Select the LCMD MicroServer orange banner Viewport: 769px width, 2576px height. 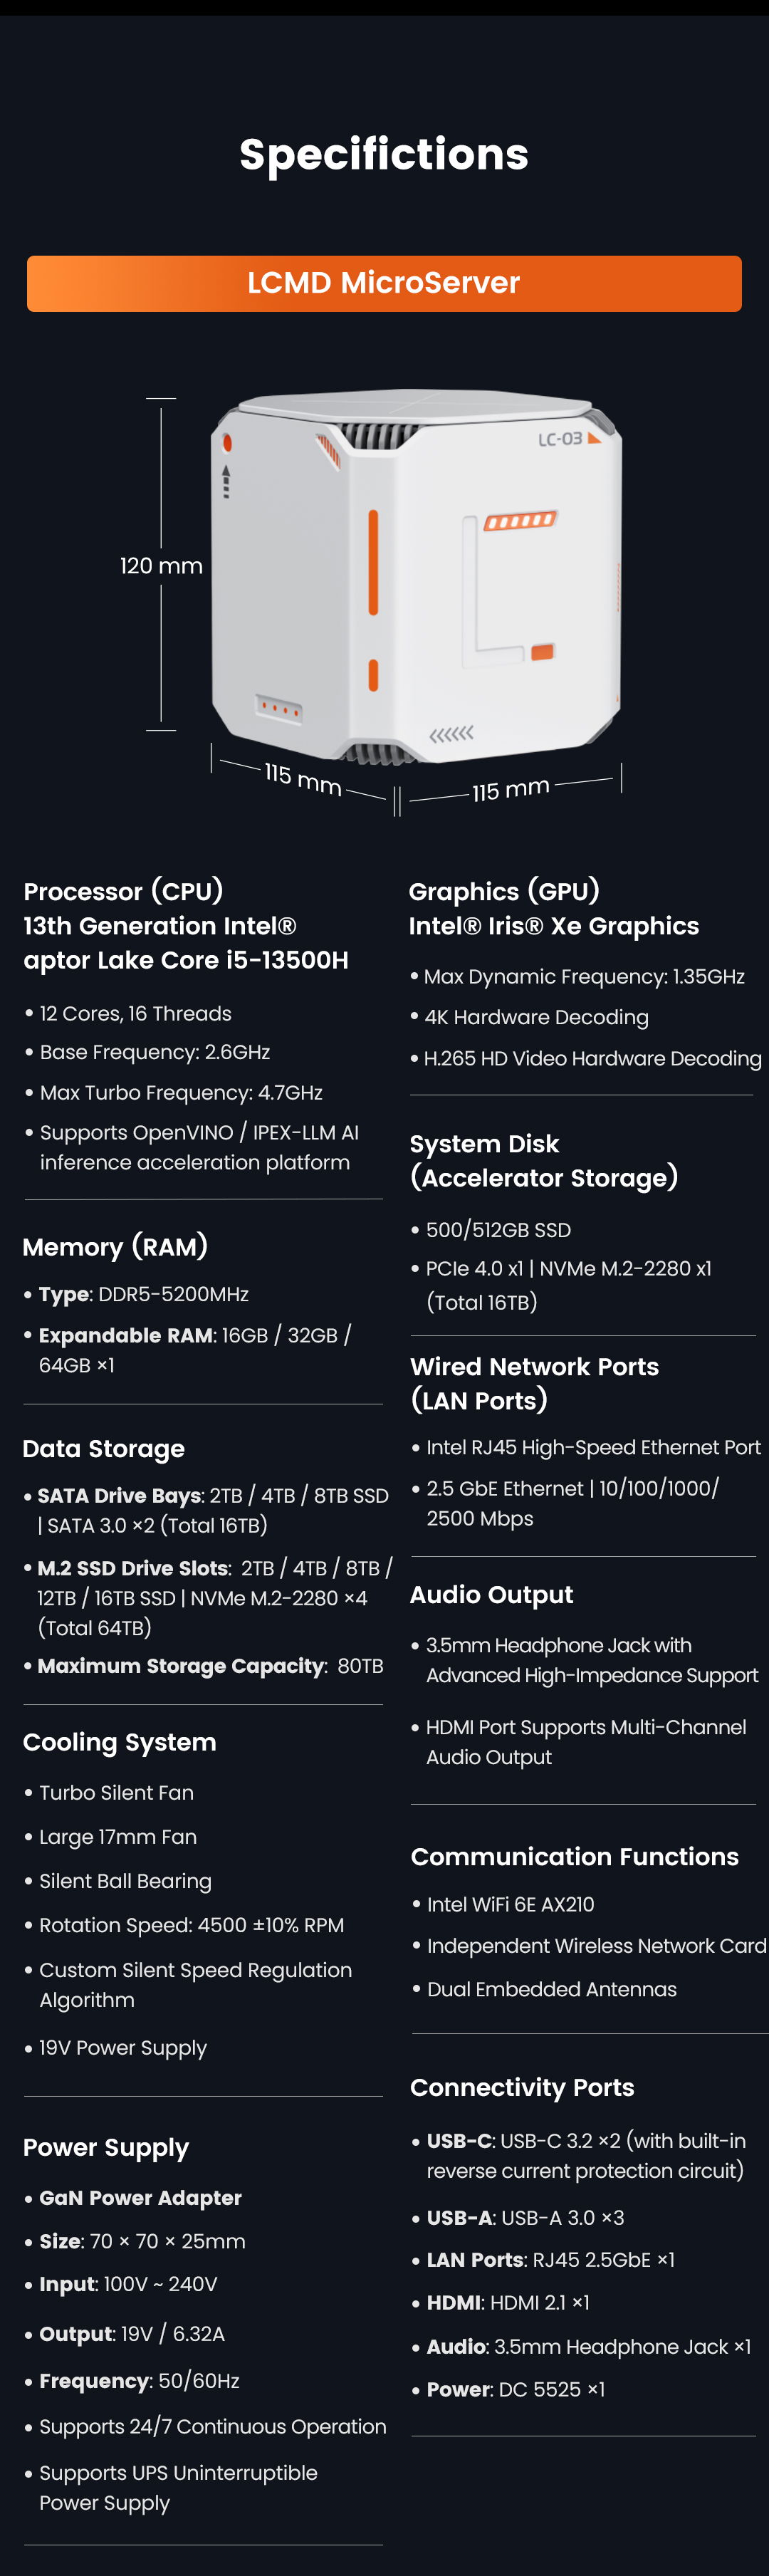384,283
